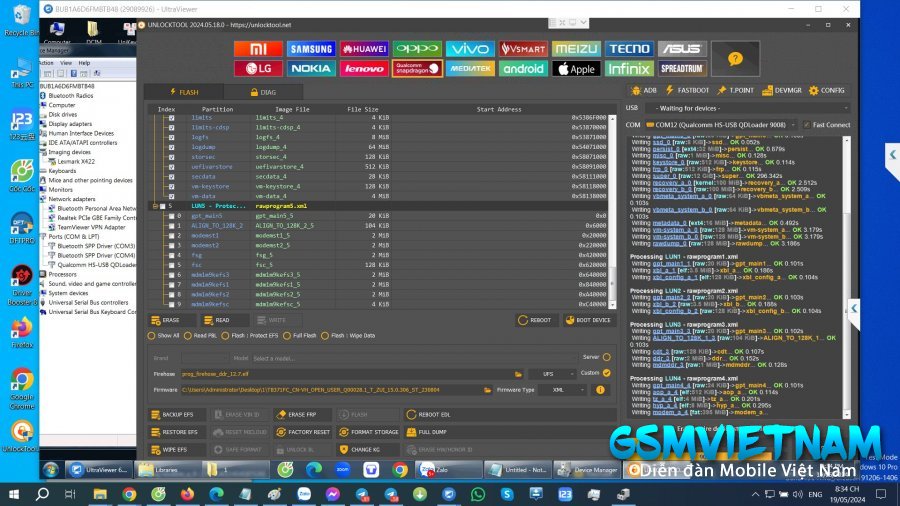Select the MediaTek brand logo
The image size is (900, 506).
470,69
